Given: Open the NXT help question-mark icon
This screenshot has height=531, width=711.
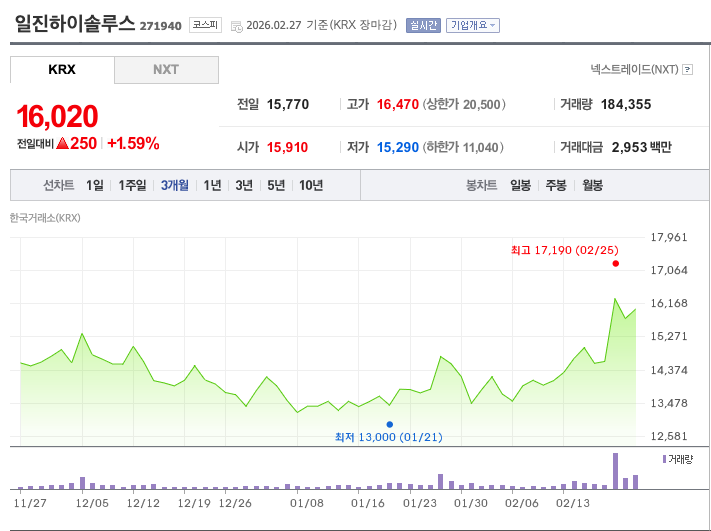Looking at the screenshot, I should click(x=688, y=70).
